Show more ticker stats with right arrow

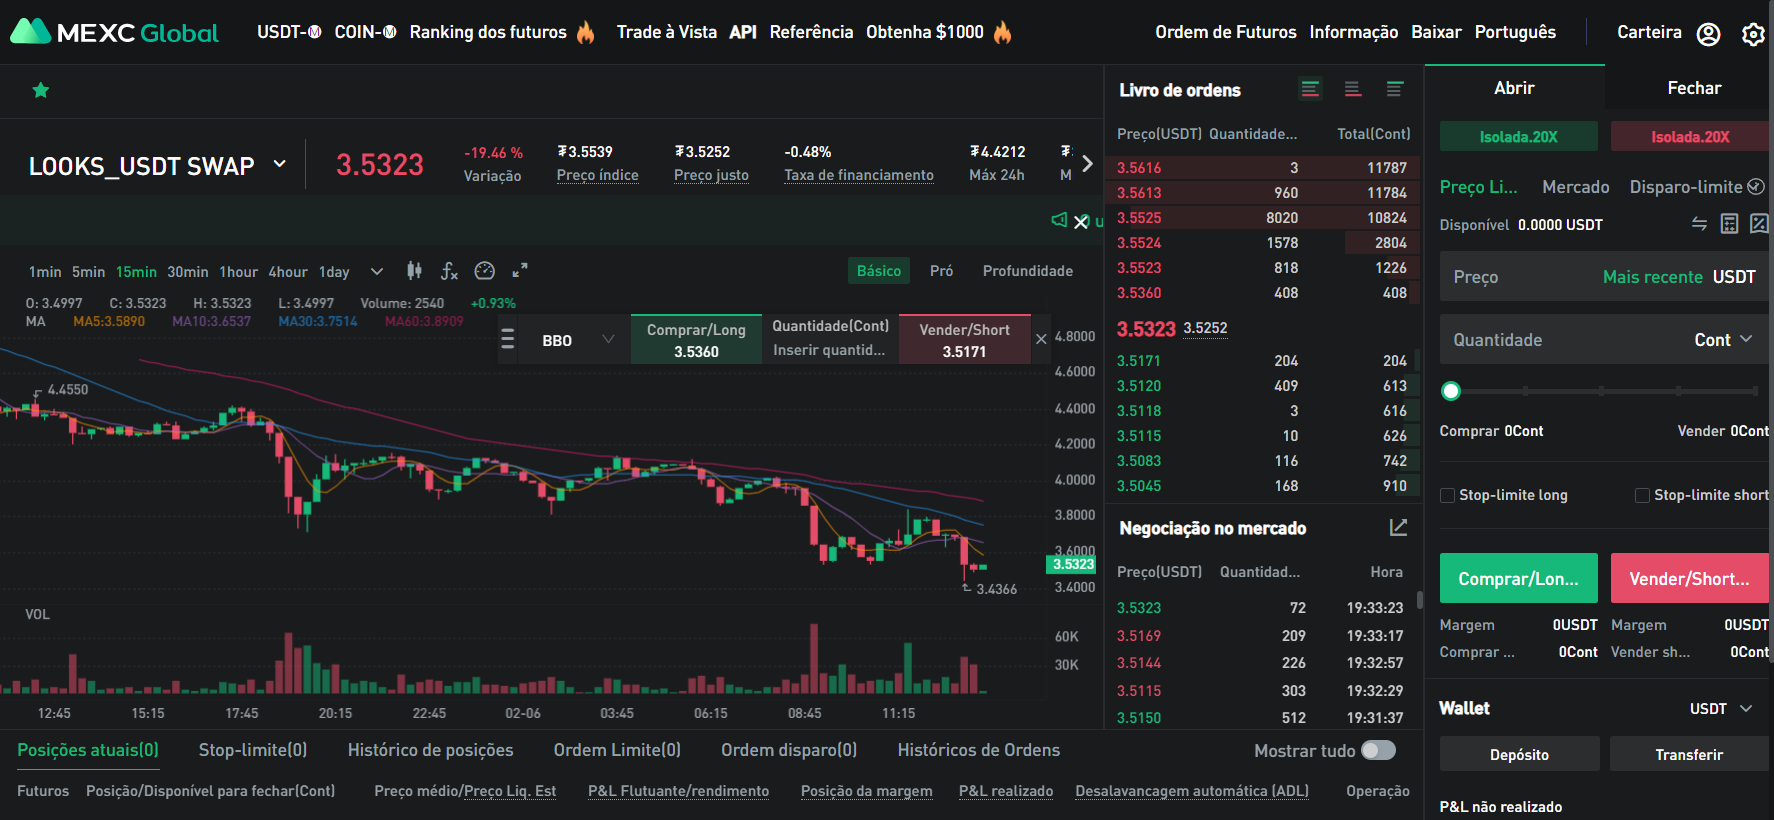[1087, 163]
